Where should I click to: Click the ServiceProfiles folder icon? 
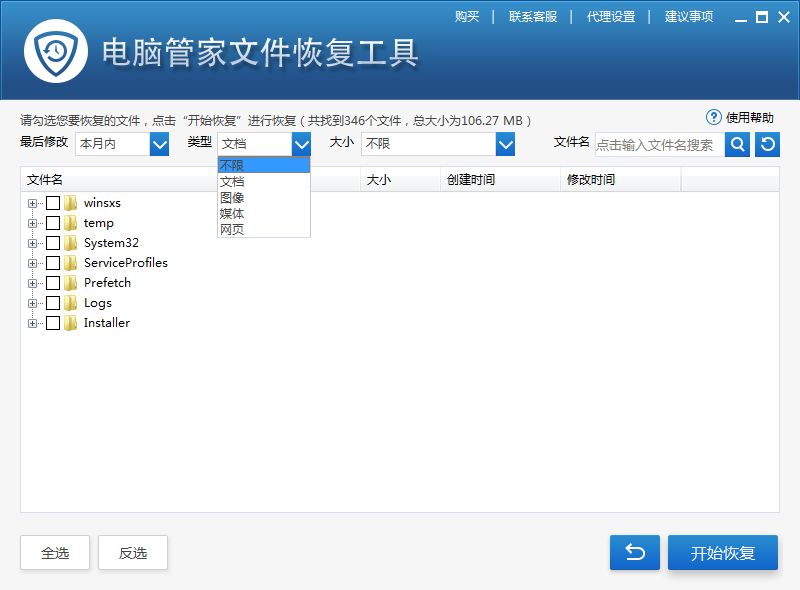pyautogui.click(x=70, y=263)
